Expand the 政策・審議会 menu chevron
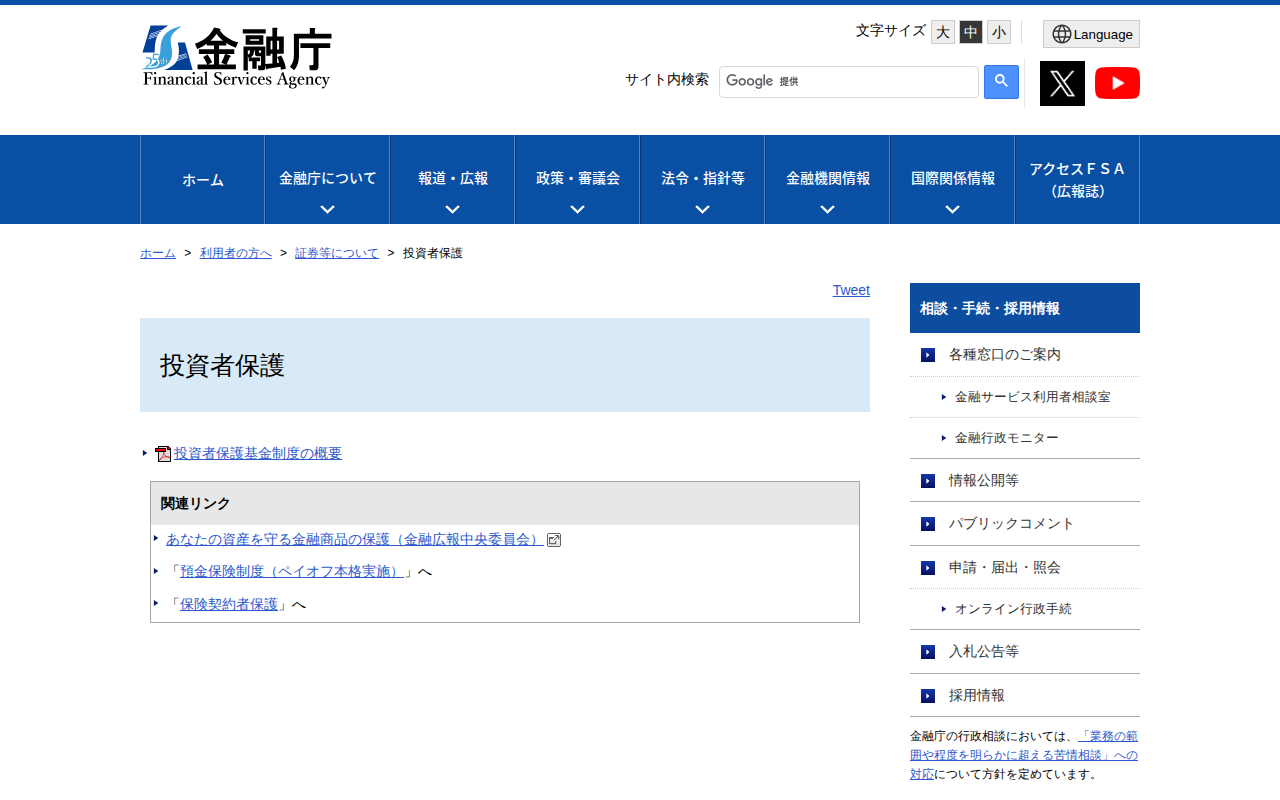 pyautogui.click(x=577, y=209)
